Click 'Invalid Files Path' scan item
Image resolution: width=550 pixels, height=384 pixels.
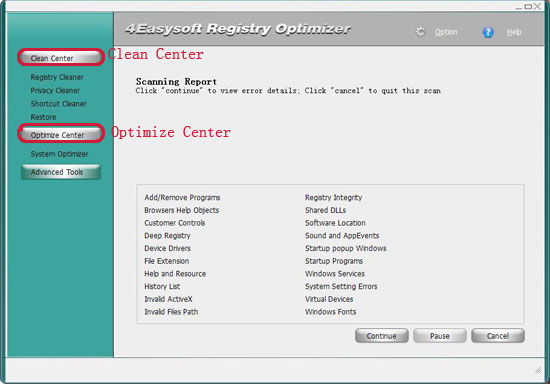(171, 312)
